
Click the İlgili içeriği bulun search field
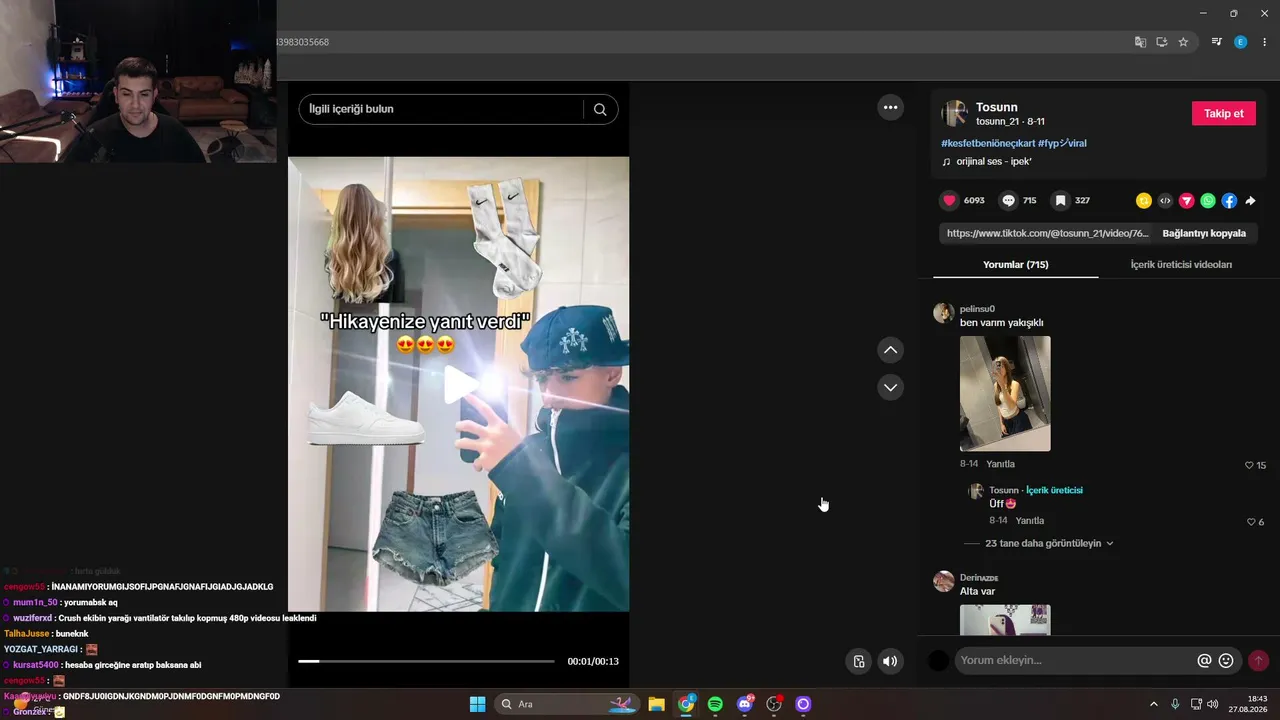point(458,109)
